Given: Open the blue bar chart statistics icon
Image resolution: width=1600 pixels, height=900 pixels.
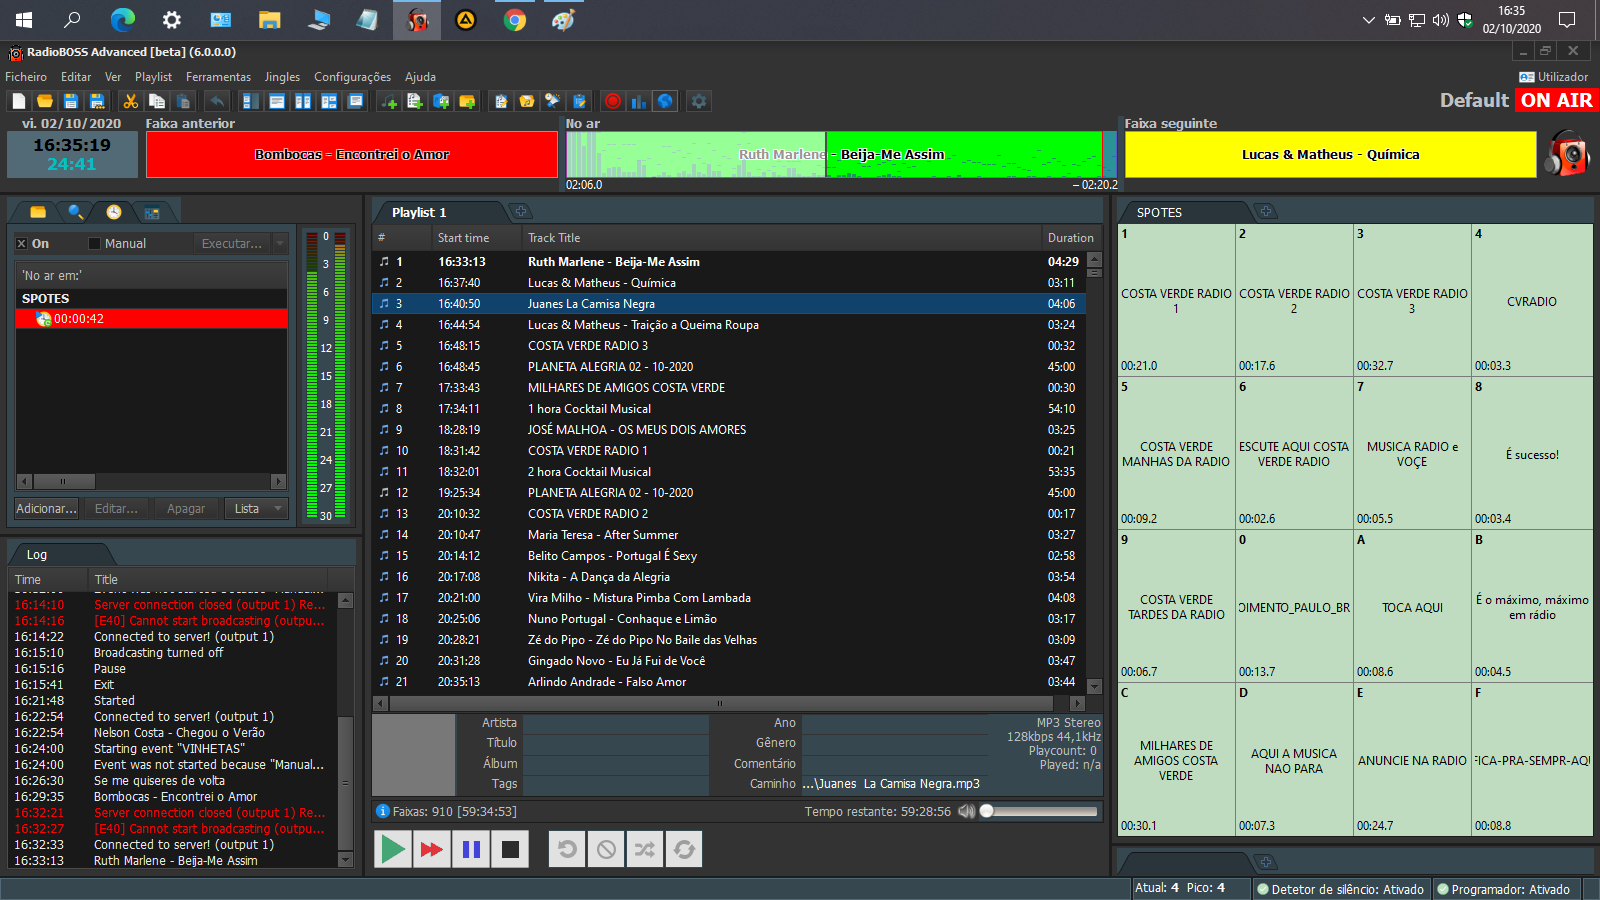Looking at the screenshot, I should (x=639, y=101).
